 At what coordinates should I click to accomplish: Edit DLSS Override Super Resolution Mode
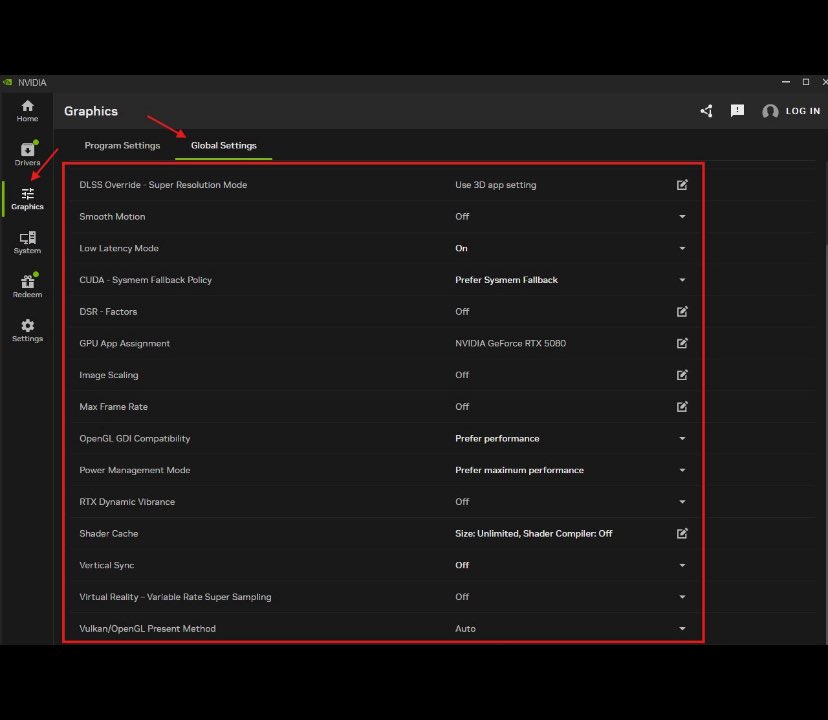[682, 184]
